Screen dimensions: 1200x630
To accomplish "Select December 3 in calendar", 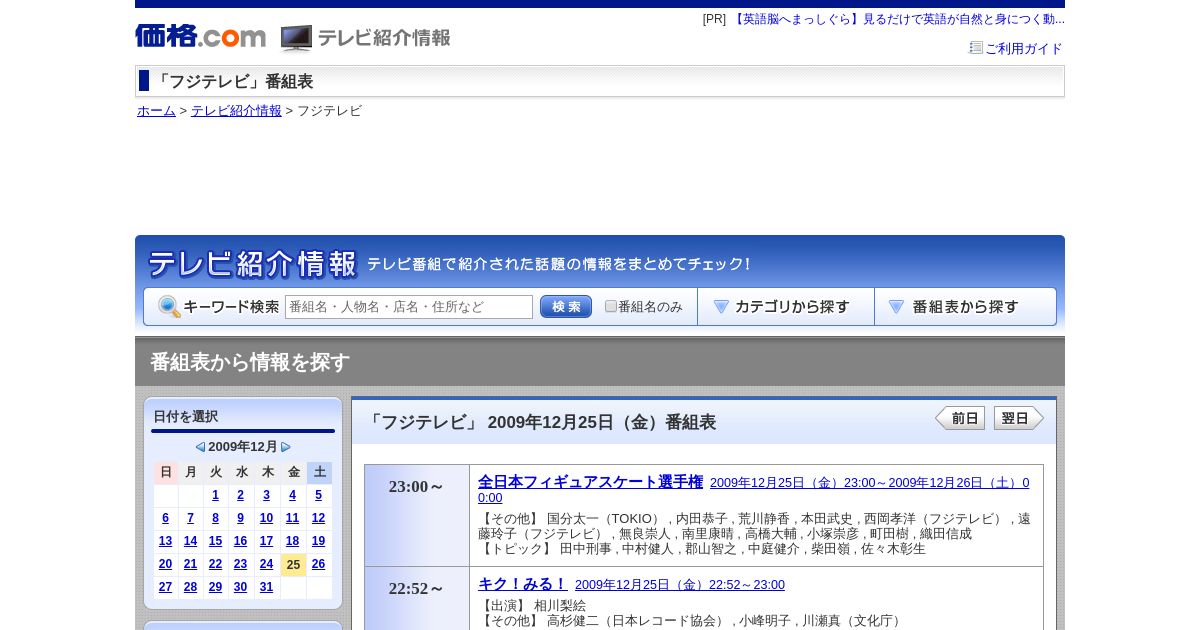I will pyautogui.click(x=266, y=495).
